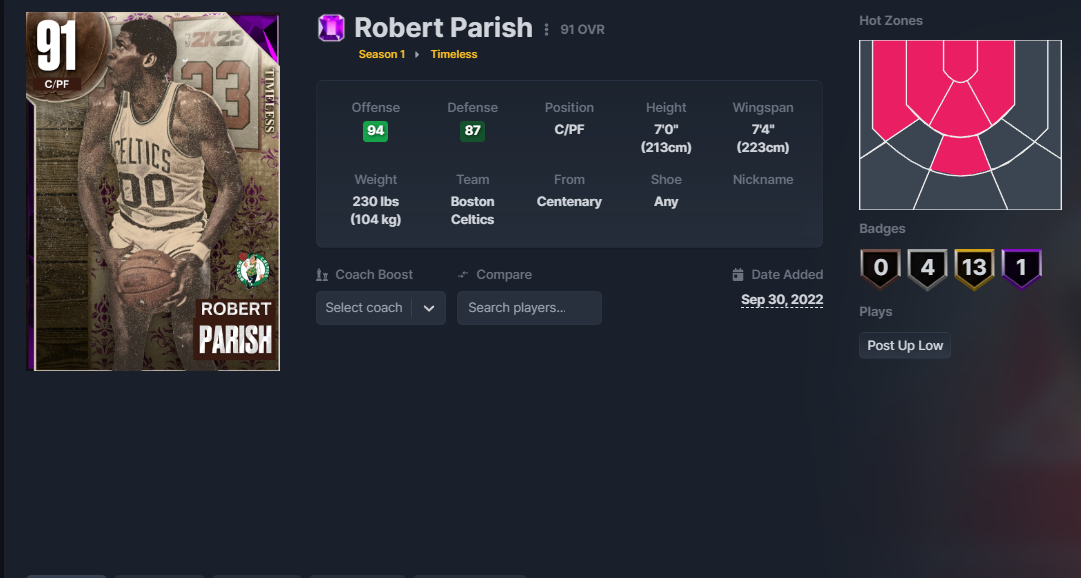Click the Hot Zones heading
Screen dimensions: 1081x578
click(891, 21)
